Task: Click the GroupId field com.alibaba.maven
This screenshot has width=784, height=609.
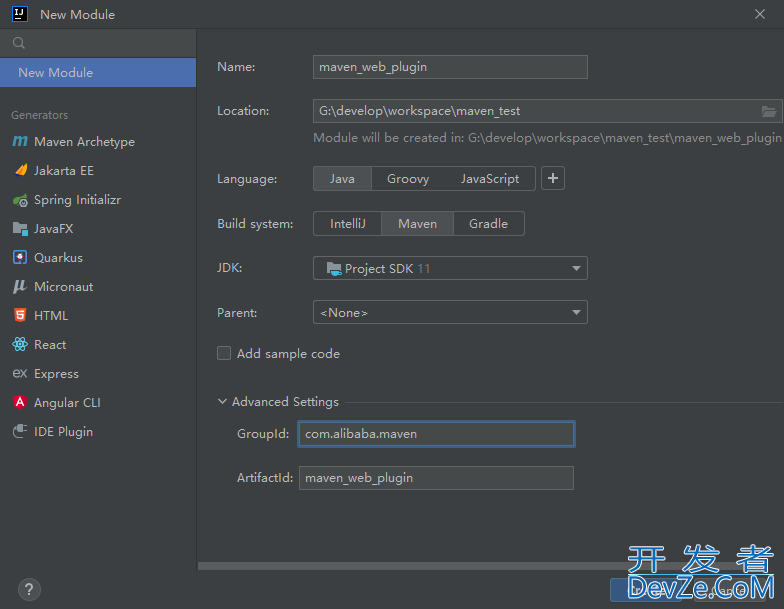Action: point(436,434)
